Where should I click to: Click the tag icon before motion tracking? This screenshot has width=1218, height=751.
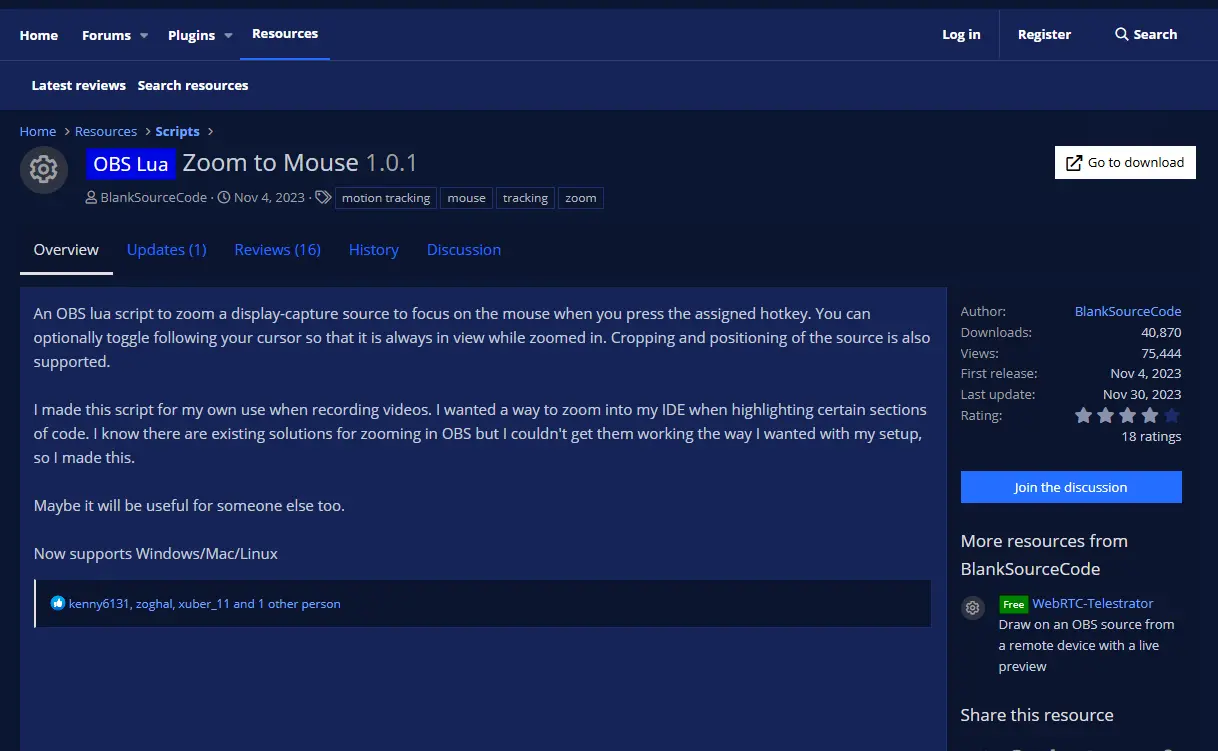[323, 198]
